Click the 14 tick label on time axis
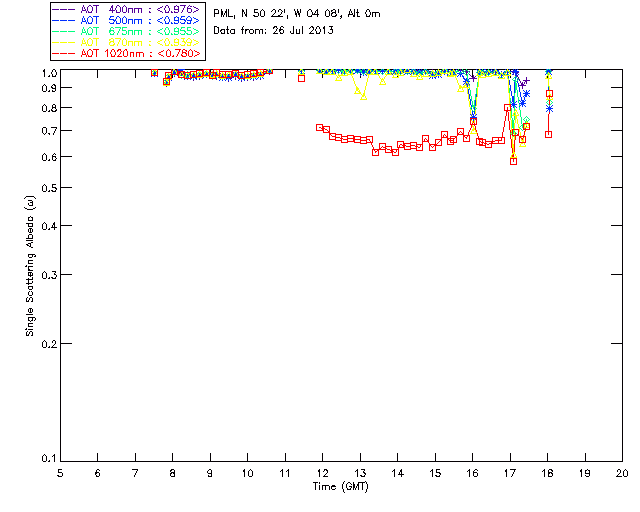640x512 pixels. (398, 473)
